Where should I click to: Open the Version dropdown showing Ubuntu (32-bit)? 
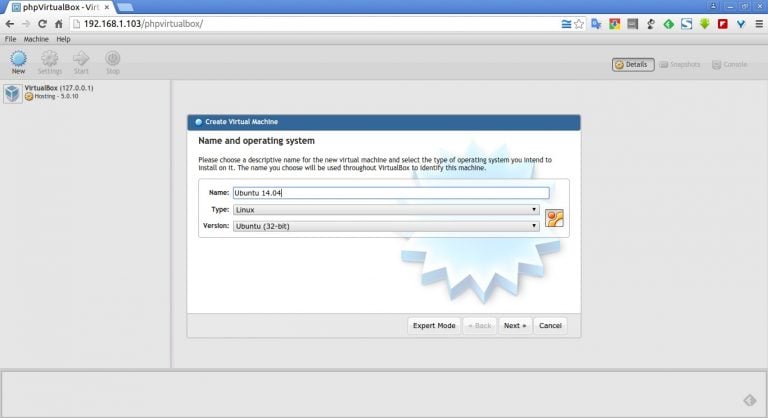[386, 226]
